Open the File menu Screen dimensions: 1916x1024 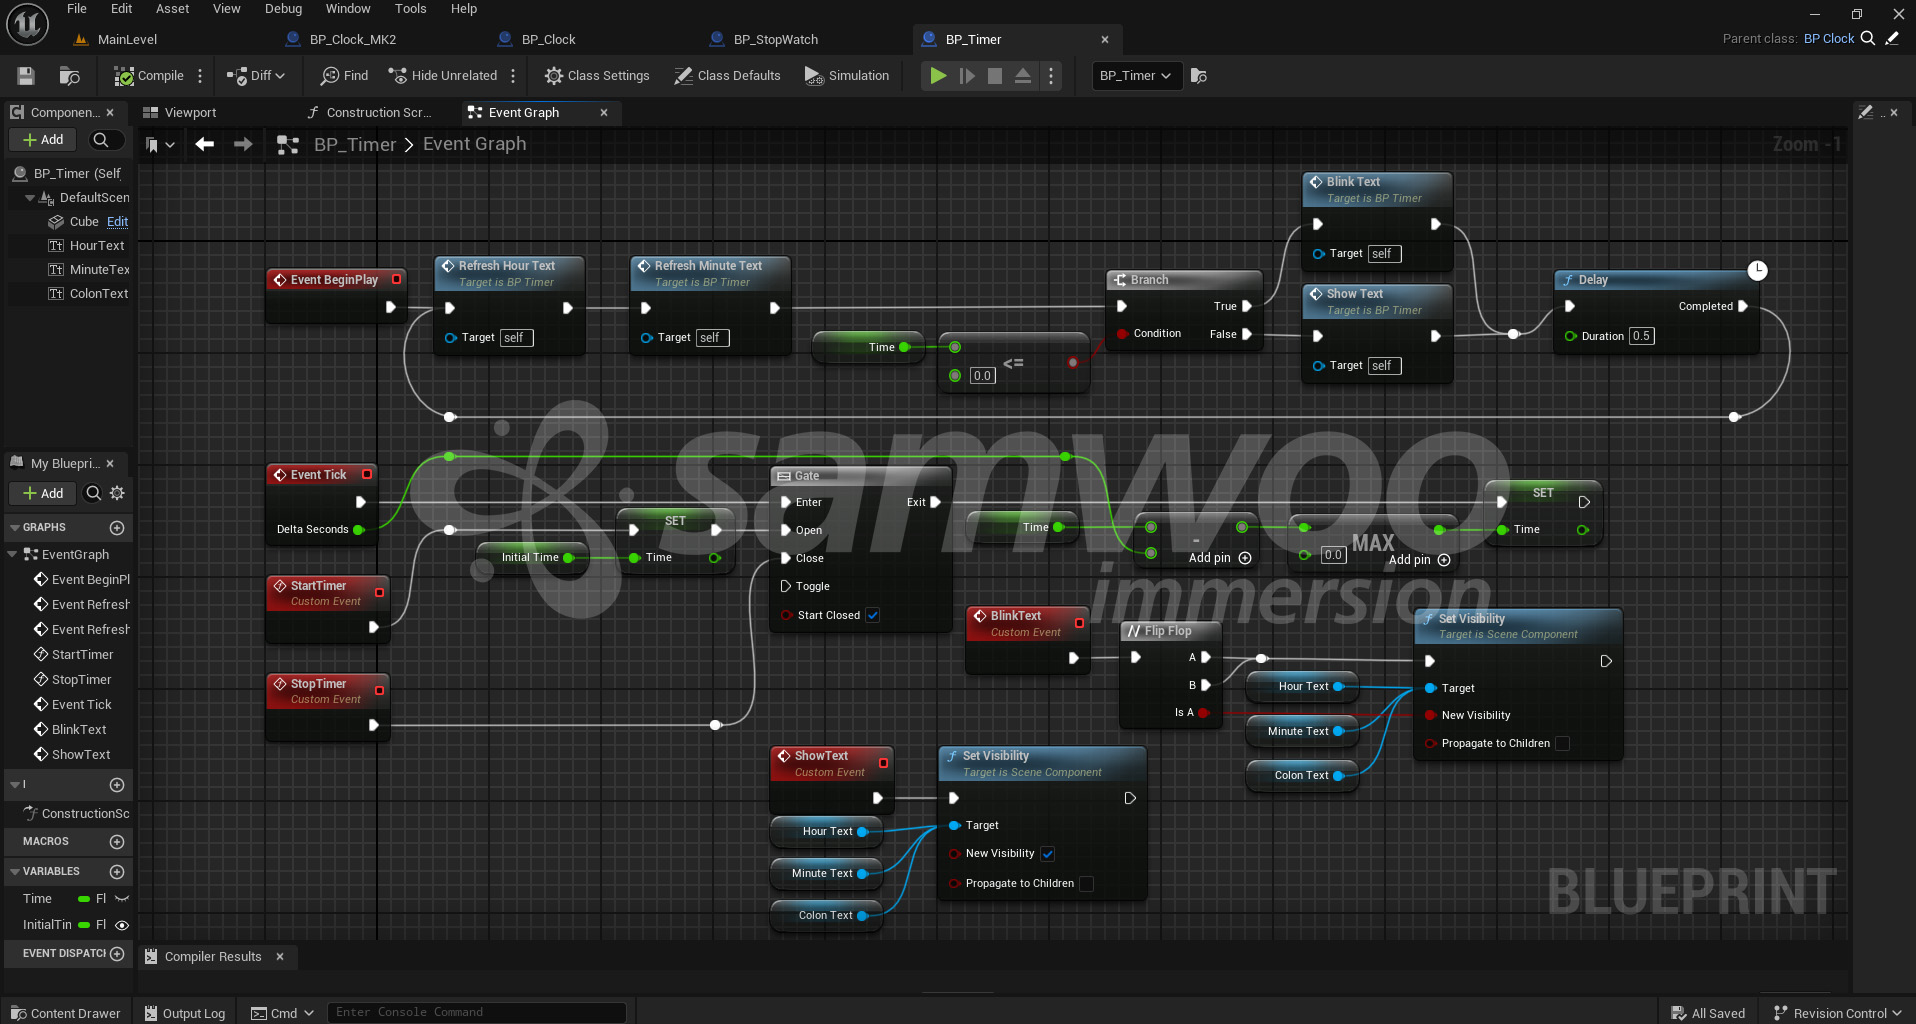(x=77, y=9)
